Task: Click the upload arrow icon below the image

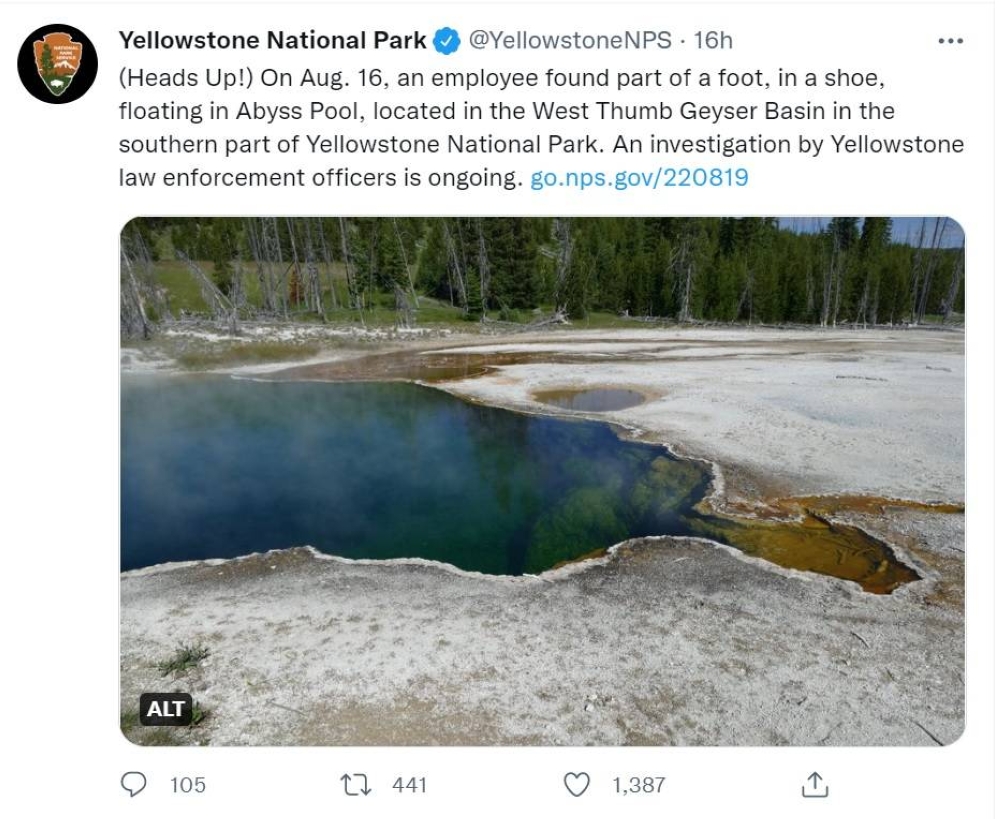Action: click(814, 785)
